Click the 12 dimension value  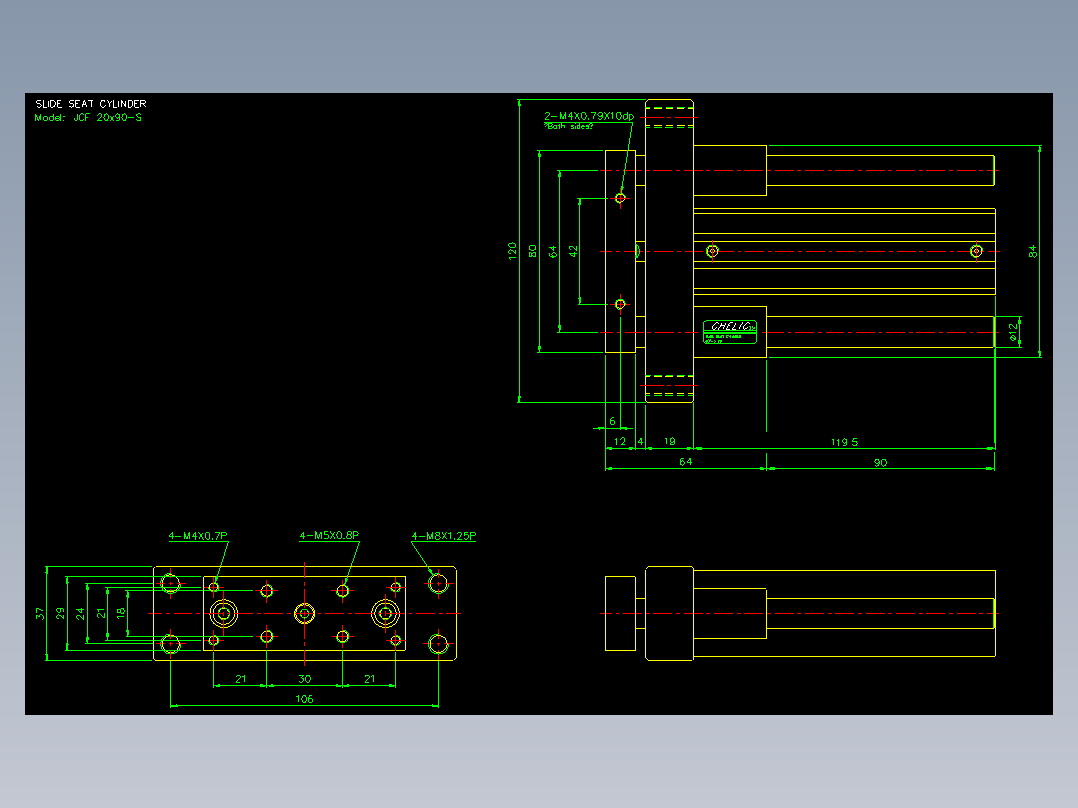click(620, 441)
